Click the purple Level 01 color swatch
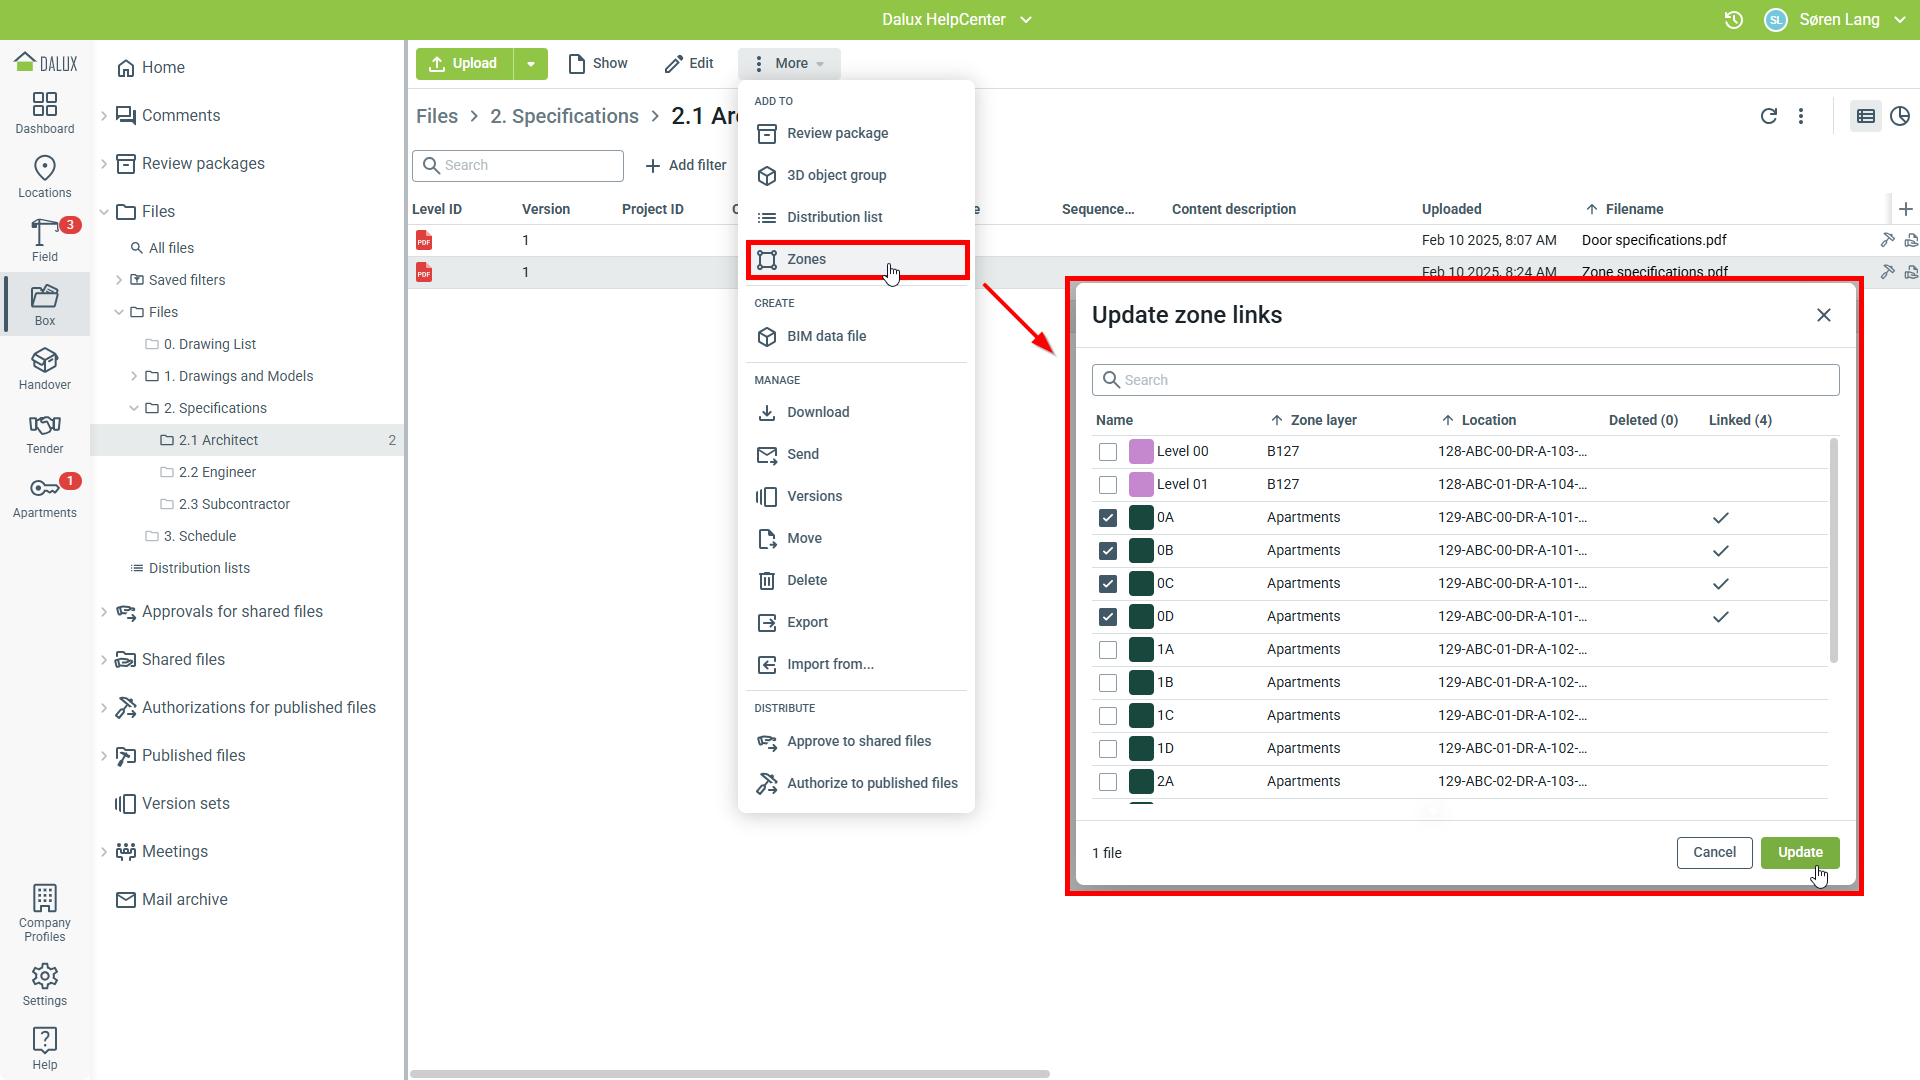Image resolution: width=1920 pixels, height=1080 pixels. [x=1141, y=485]
